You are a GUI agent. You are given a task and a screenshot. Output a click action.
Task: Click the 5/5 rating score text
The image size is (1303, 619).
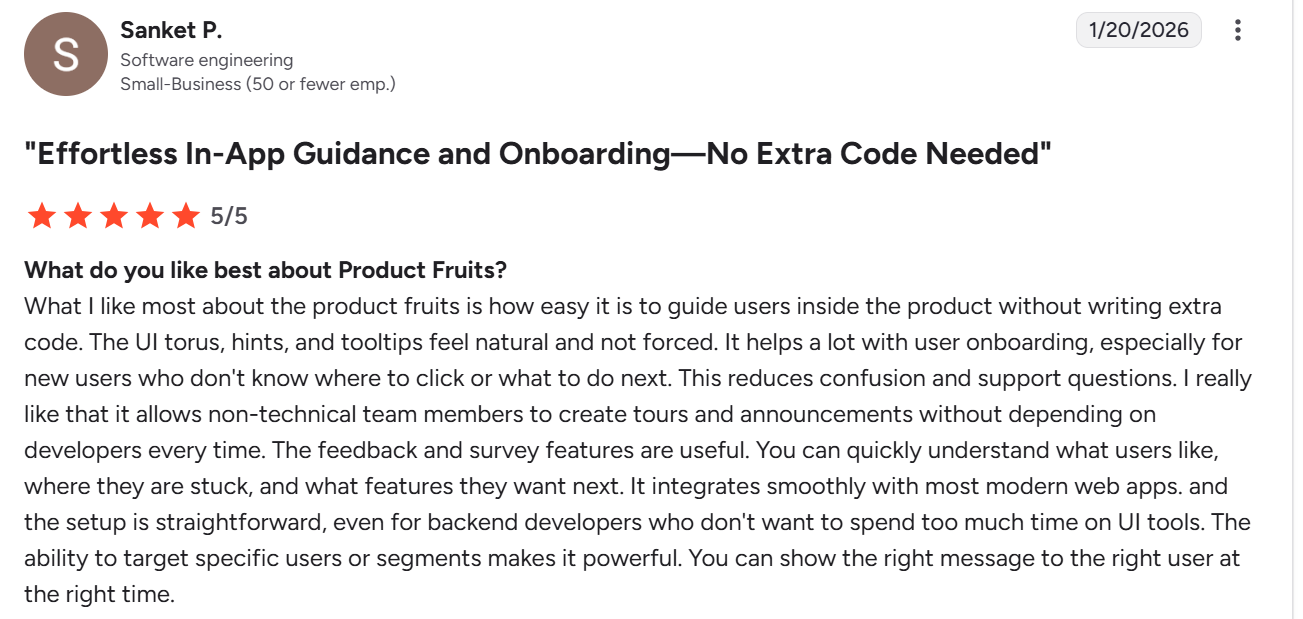pyautogui.click(x=229, y=215)
